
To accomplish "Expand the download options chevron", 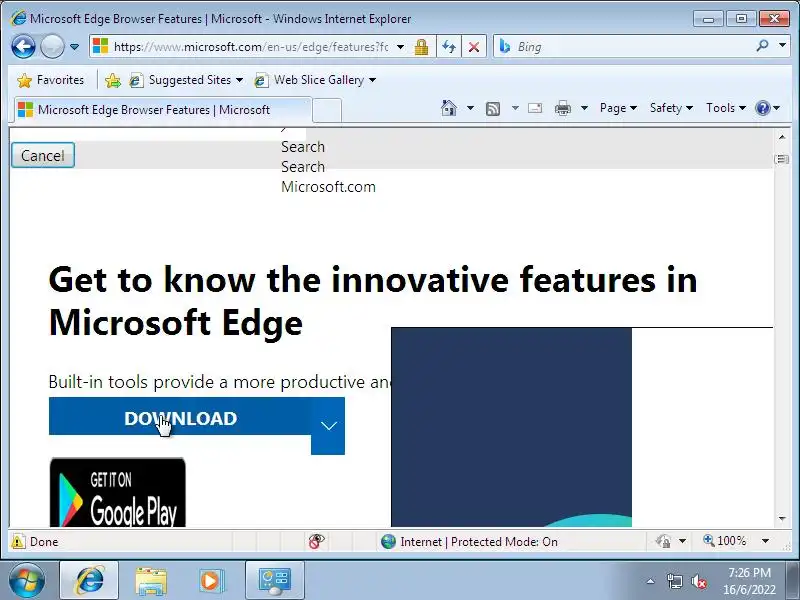I will click(328, 426).
